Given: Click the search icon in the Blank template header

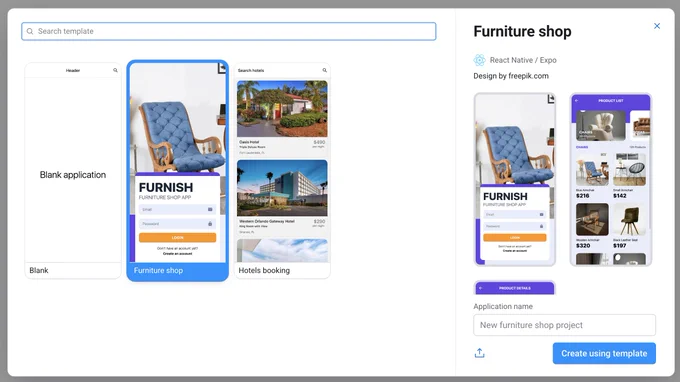Looking at the screenshot, I should [115, 70].
